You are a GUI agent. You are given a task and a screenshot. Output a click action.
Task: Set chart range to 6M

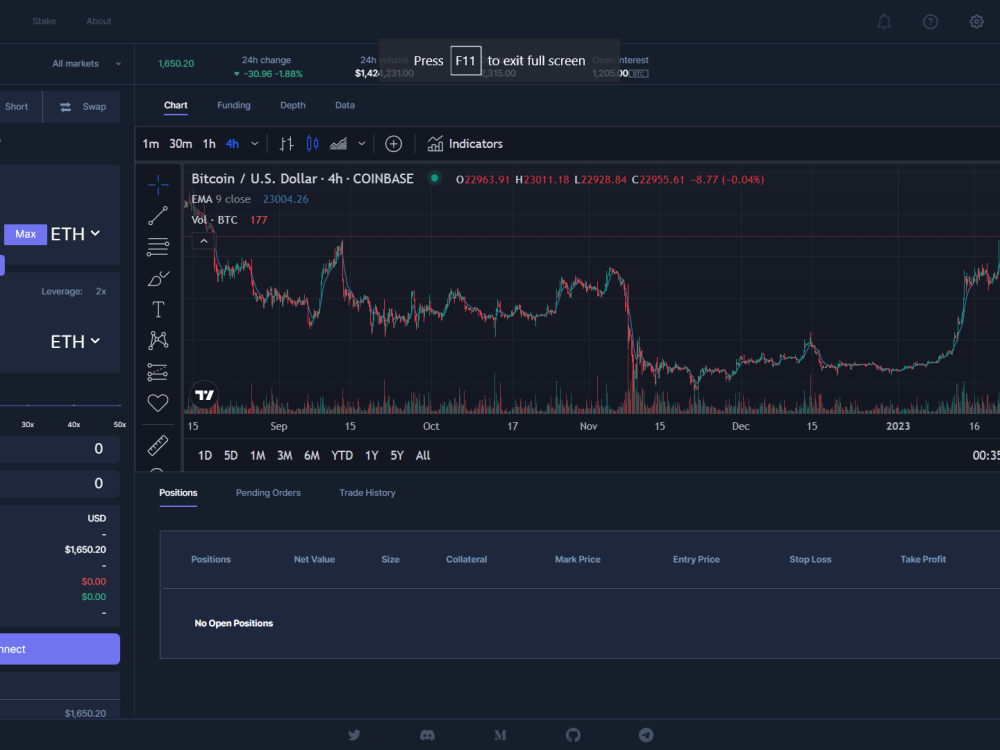click(x=312, y=456)
